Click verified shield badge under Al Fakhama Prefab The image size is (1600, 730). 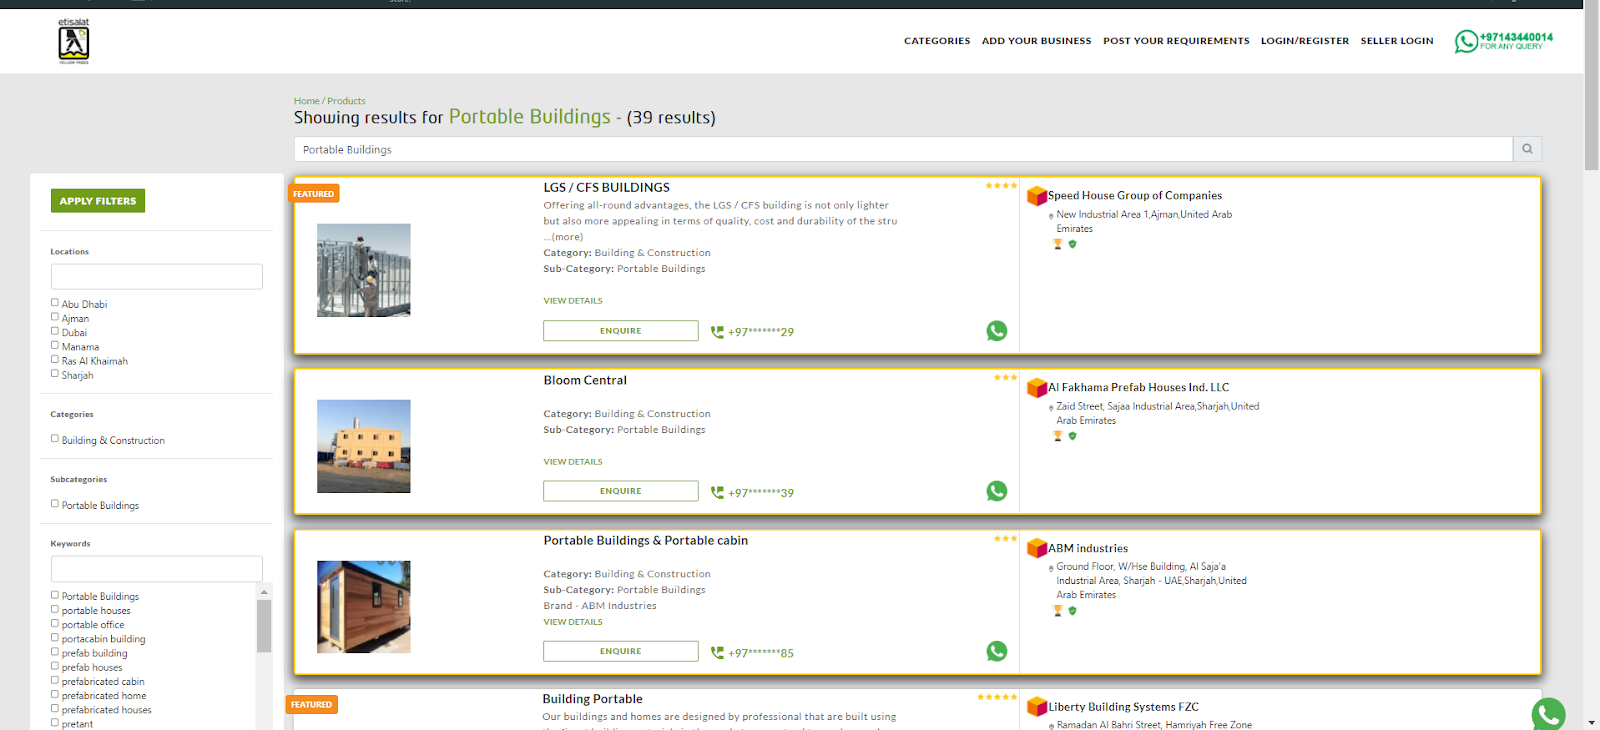point(1072,436)
